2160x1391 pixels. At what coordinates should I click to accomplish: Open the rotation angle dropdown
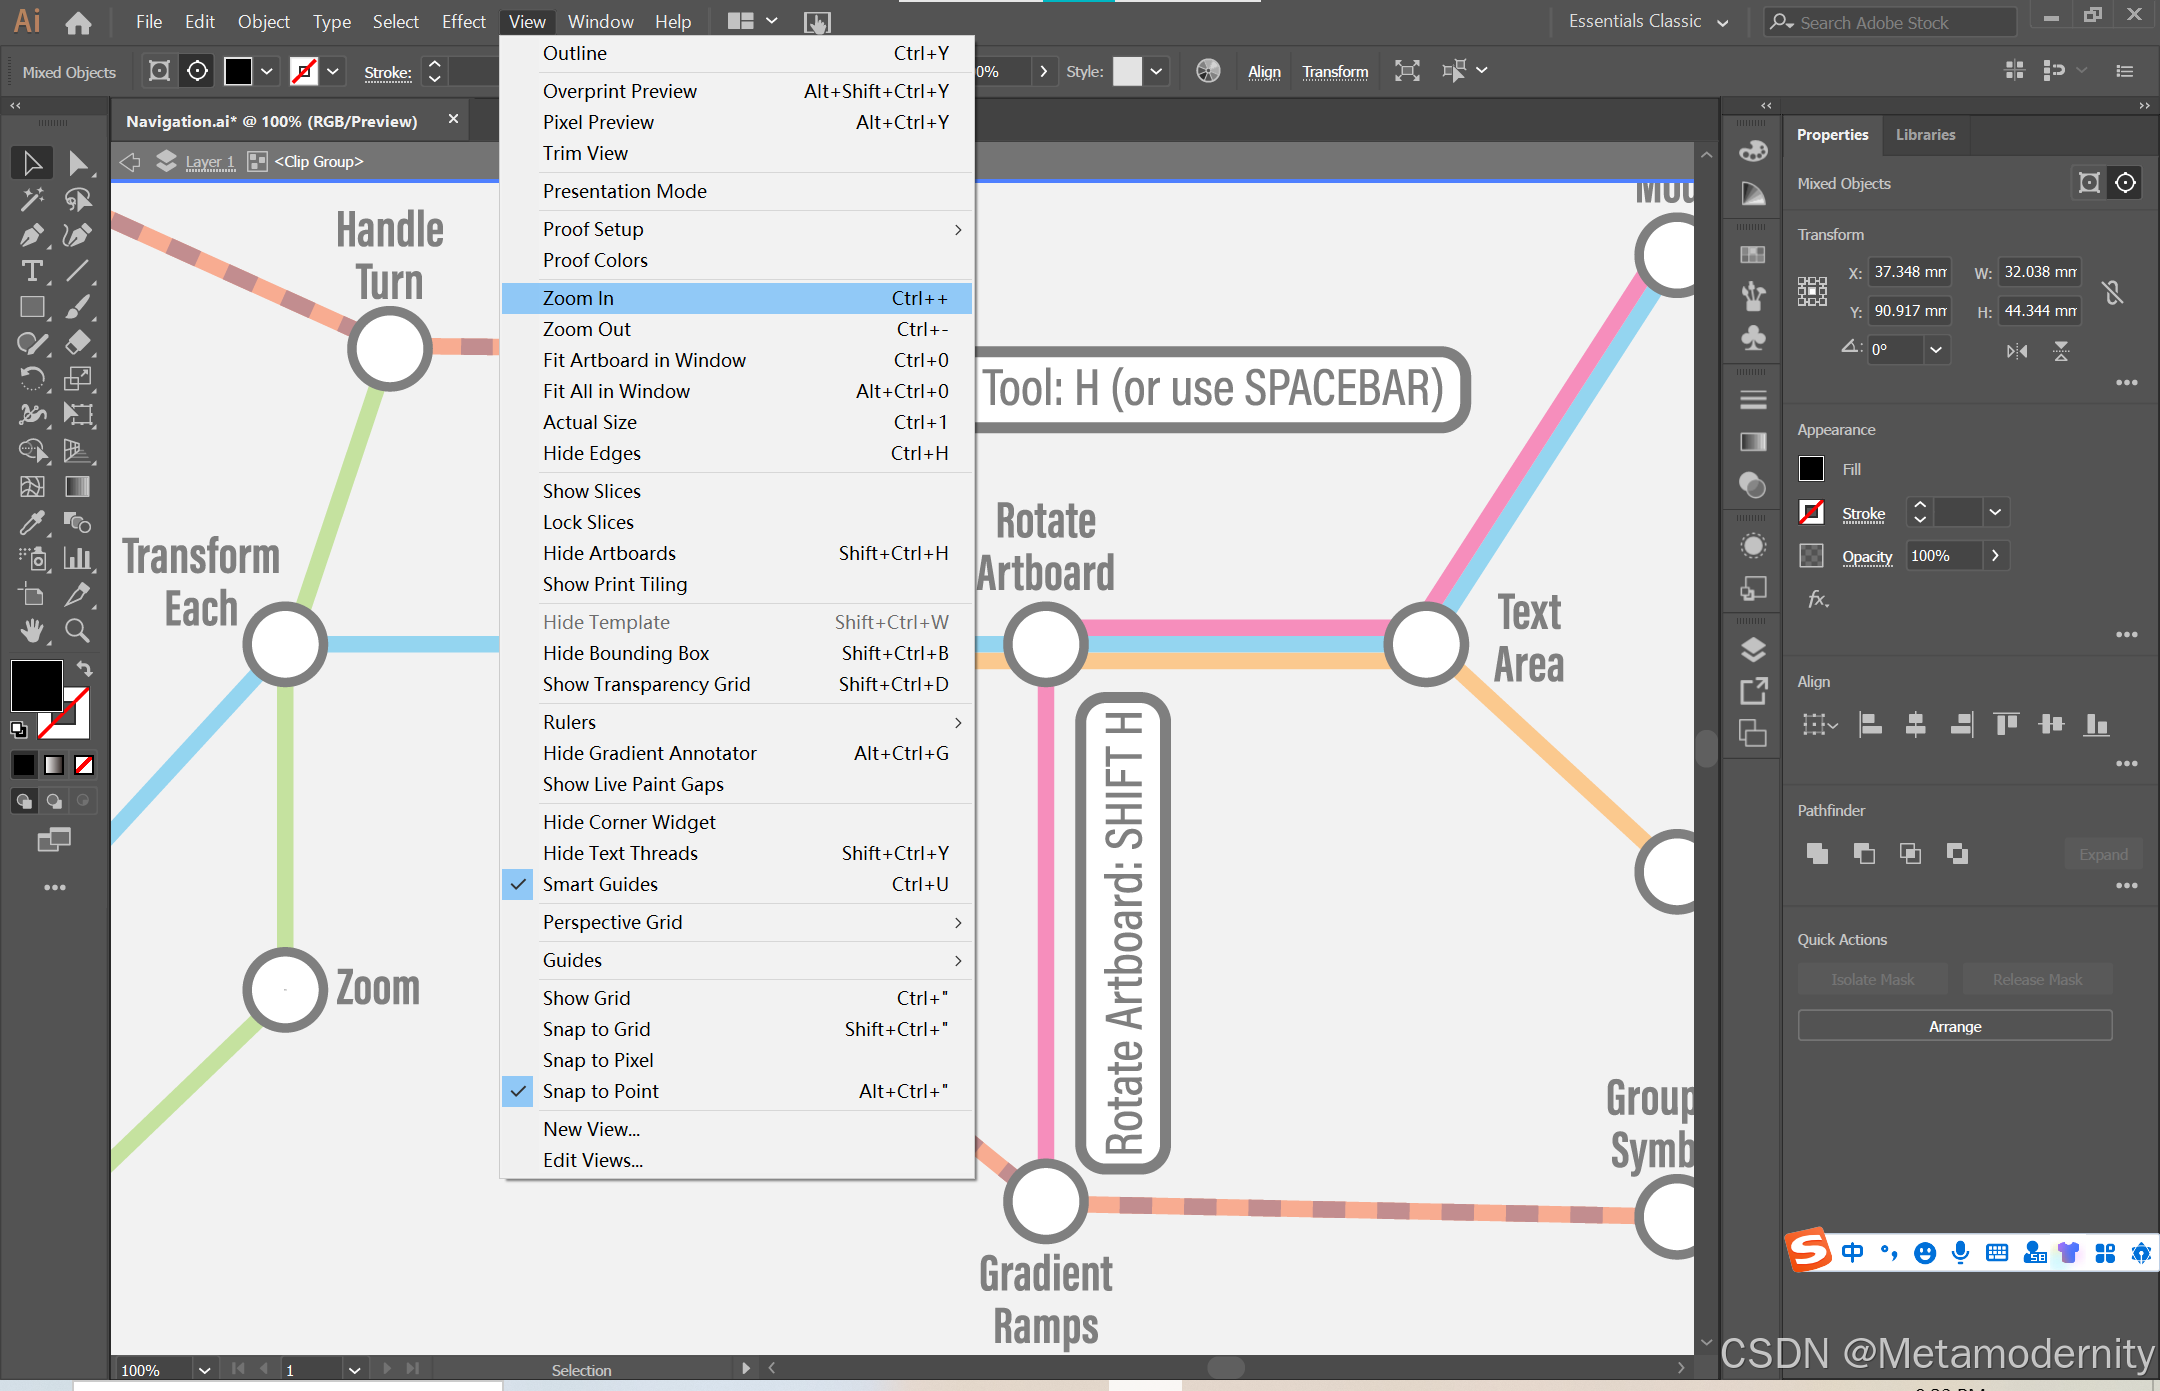click(1936, 349)
